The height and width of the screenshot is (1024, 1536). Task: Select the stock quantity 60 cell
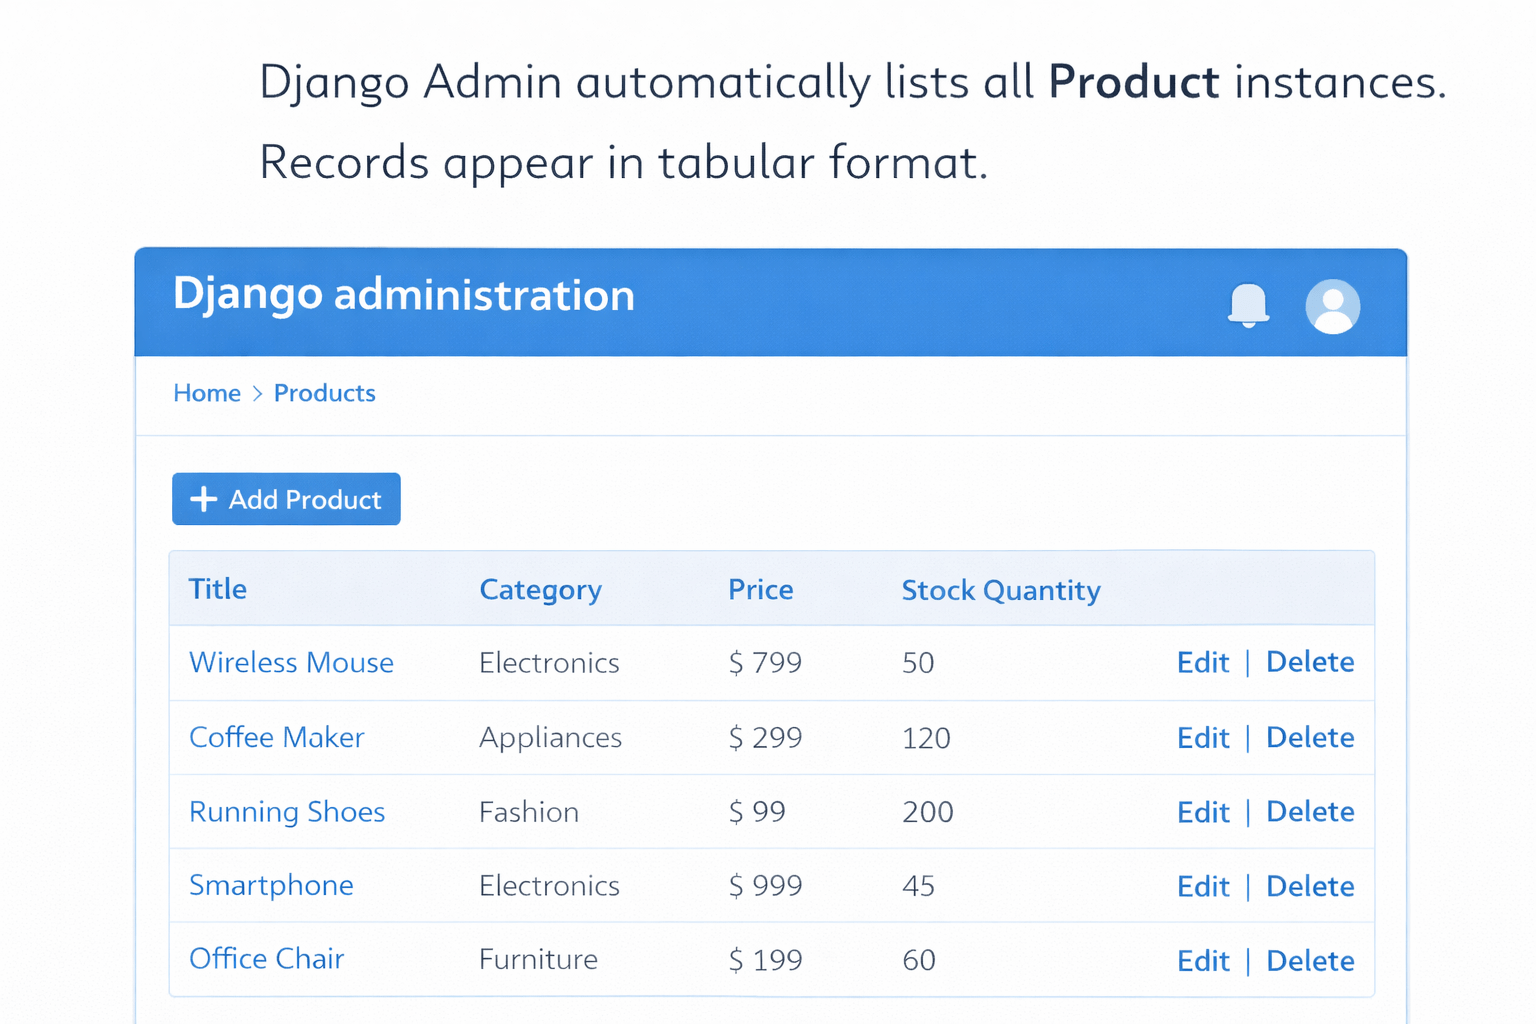[x=919, y=960]
